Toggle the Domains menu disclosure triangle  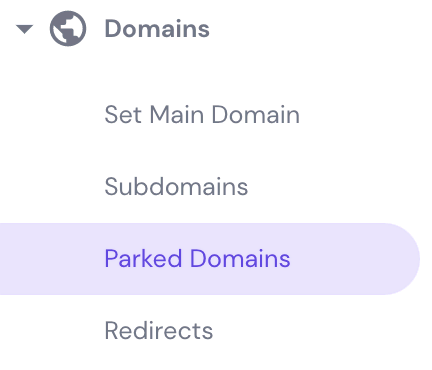point(25,29)
